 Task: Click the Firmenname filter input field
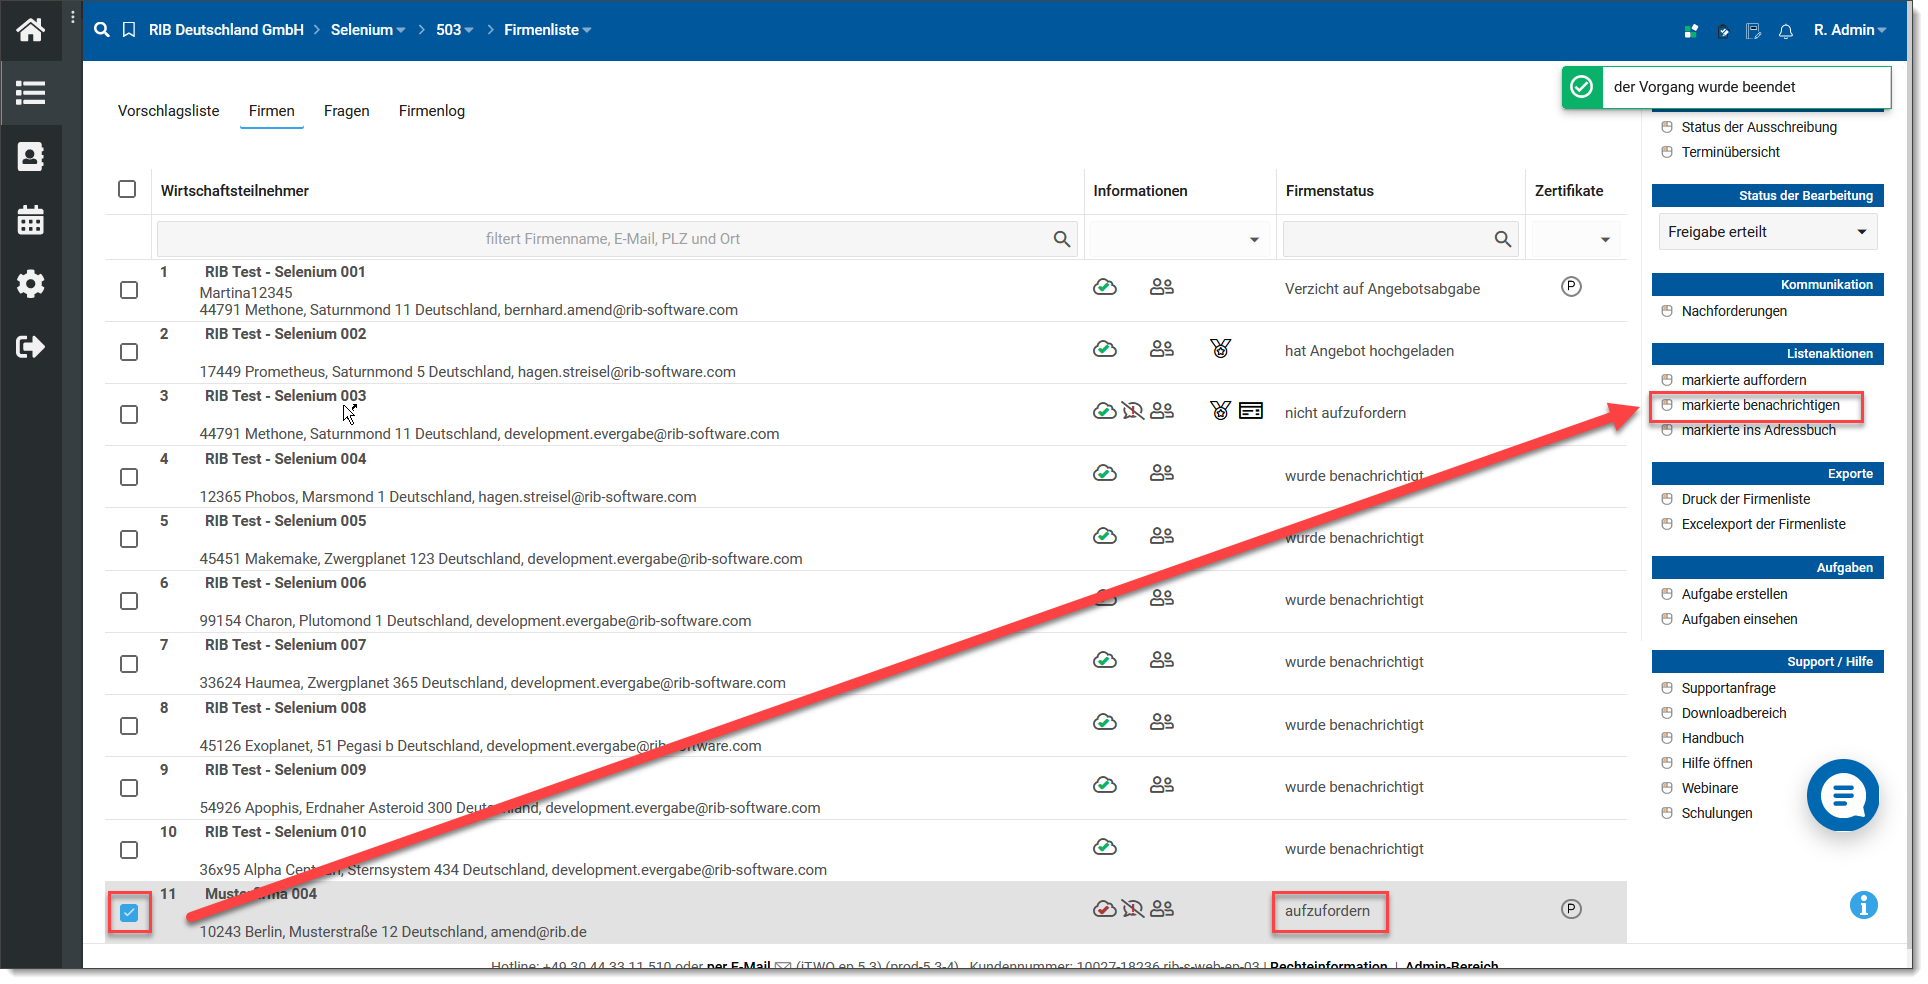[616, 239]
